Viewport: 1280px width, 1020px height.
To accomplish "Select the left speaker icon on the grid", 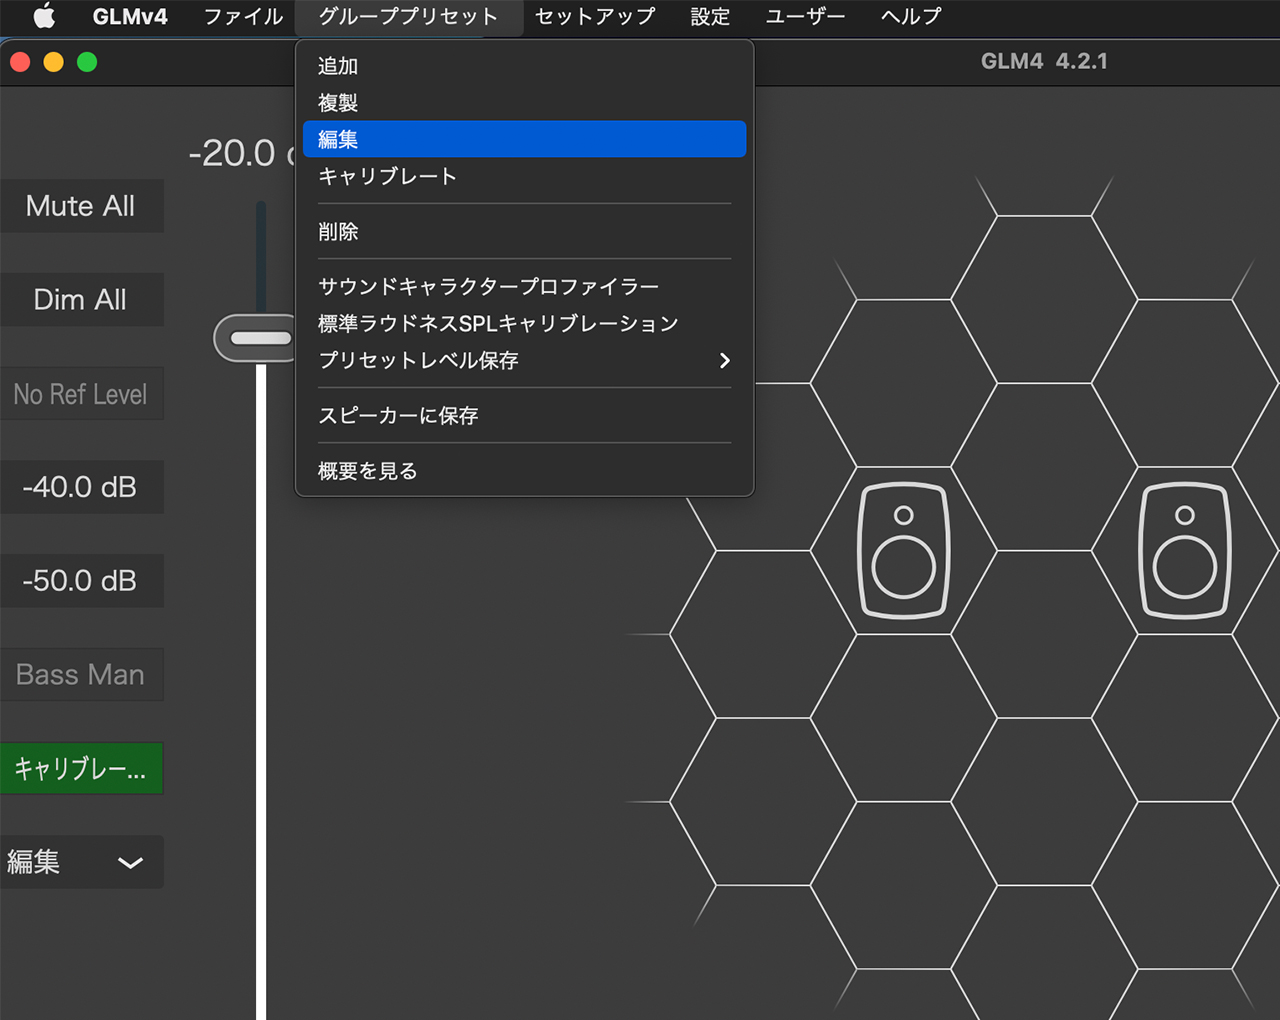I will tap(902, 550).
